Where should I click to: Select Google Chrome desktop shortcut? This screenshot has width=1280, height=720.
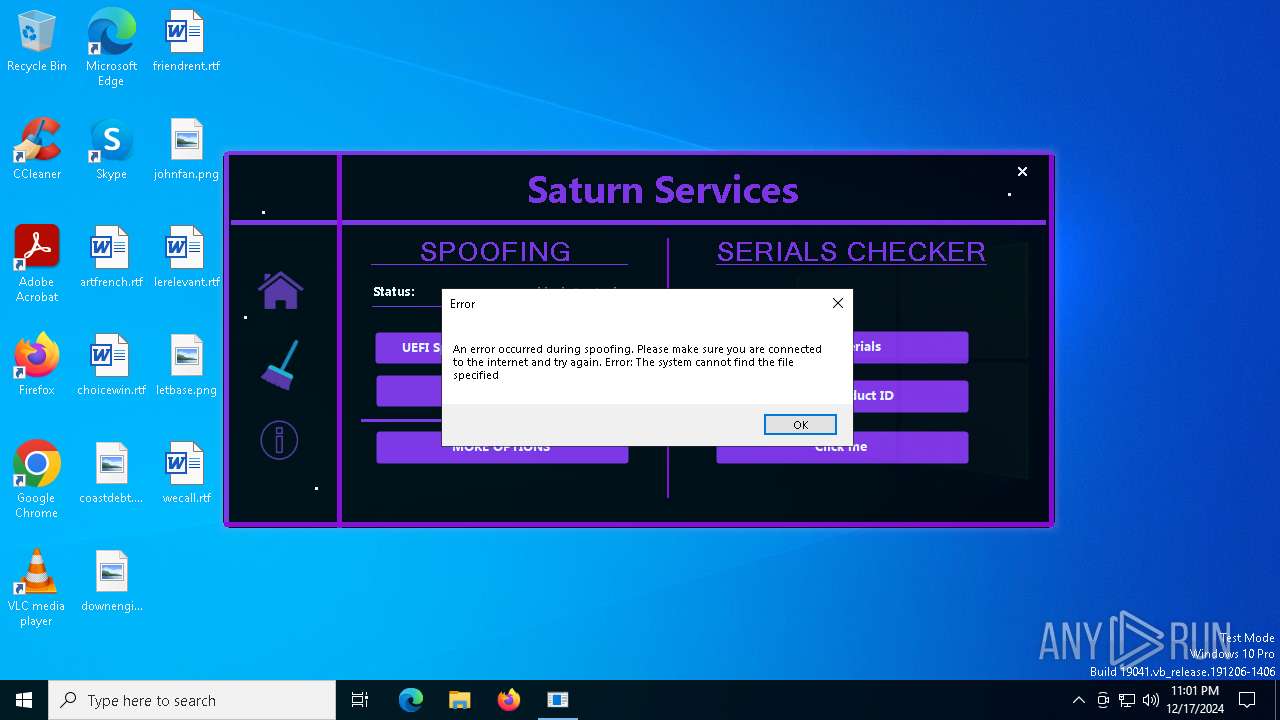click(x=37, y=480)
